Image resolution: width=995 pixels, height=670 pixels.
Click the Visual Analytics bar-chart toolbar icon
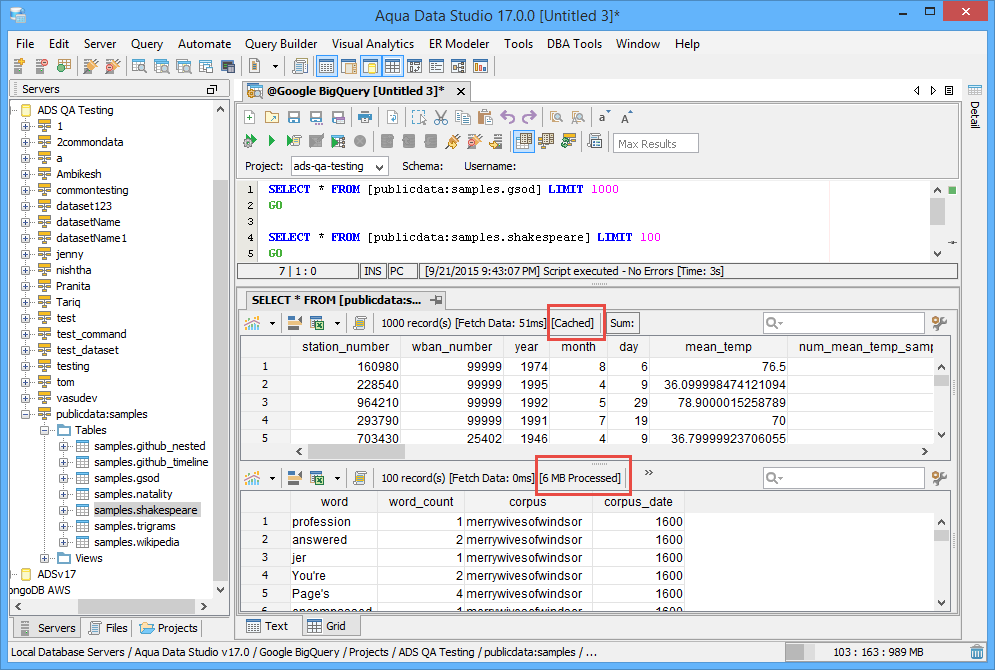[480, 66]
